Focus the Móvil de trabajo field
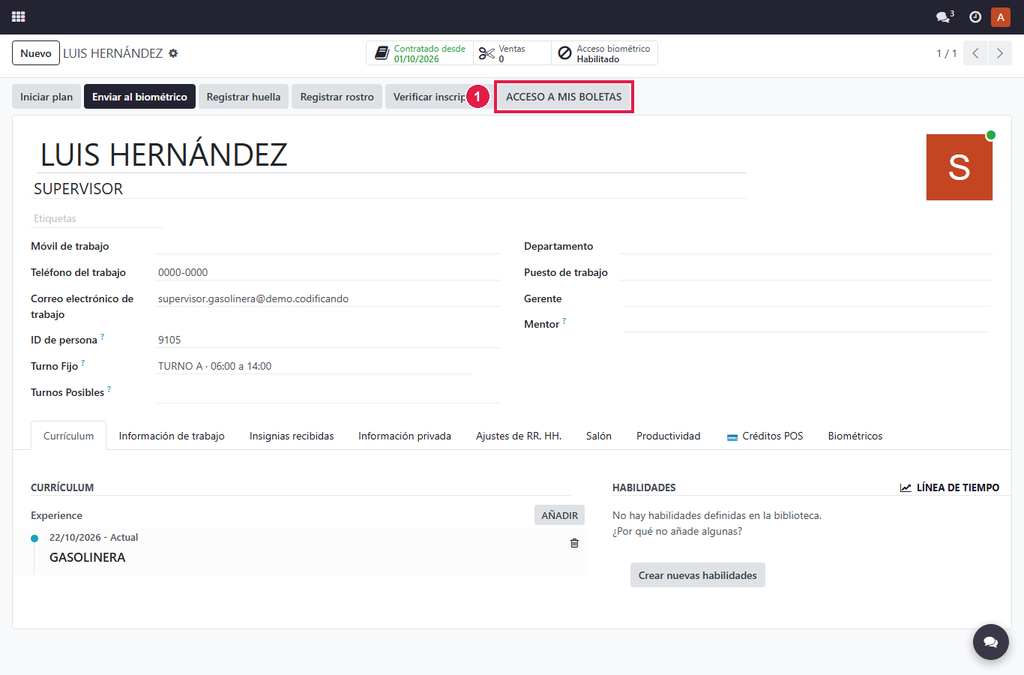 pos(327,246)
